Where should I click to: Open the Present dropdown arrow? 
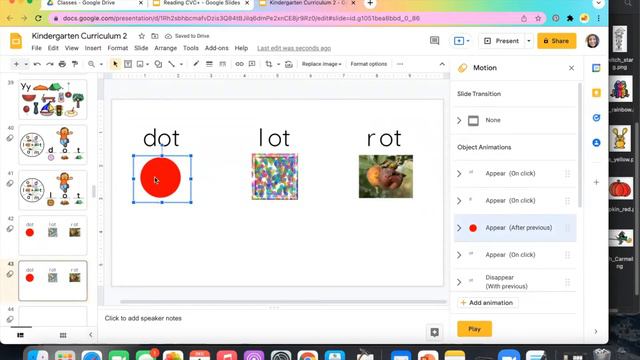pos(529,41)
